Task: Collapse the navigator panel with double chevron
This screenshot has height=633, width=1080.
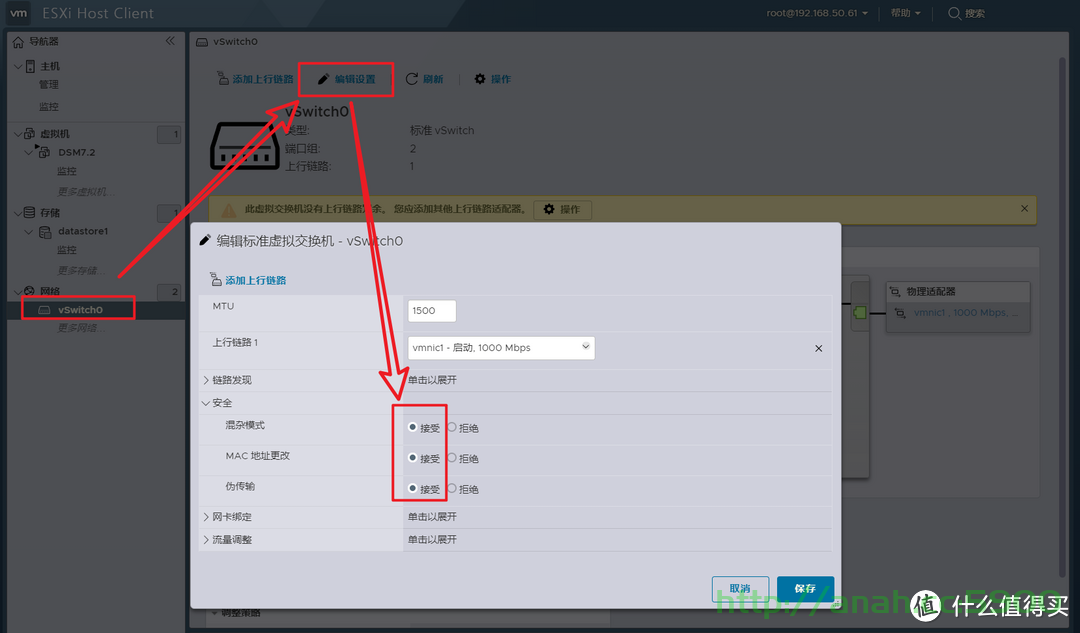Action: click(170, 41)
